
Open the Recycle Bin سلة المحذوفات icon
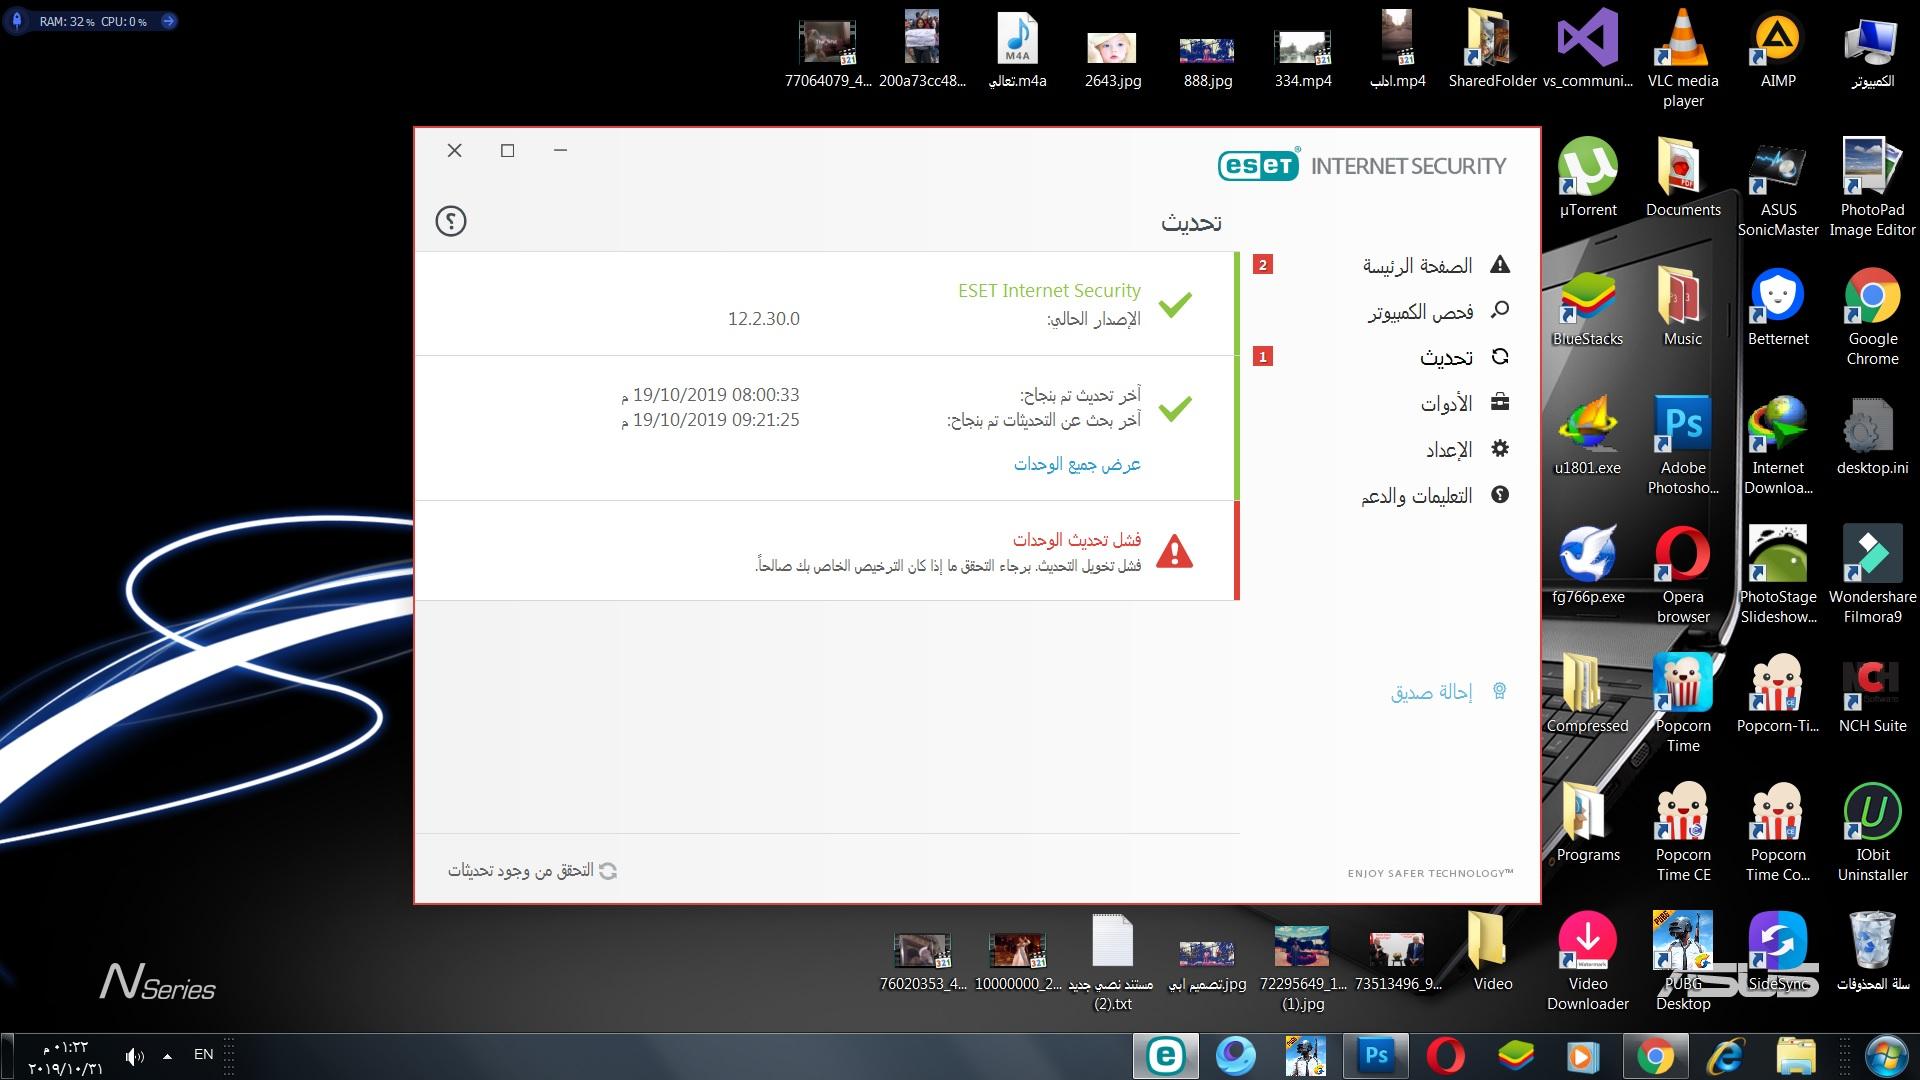pyautogui.click(x=1872, y=951)
